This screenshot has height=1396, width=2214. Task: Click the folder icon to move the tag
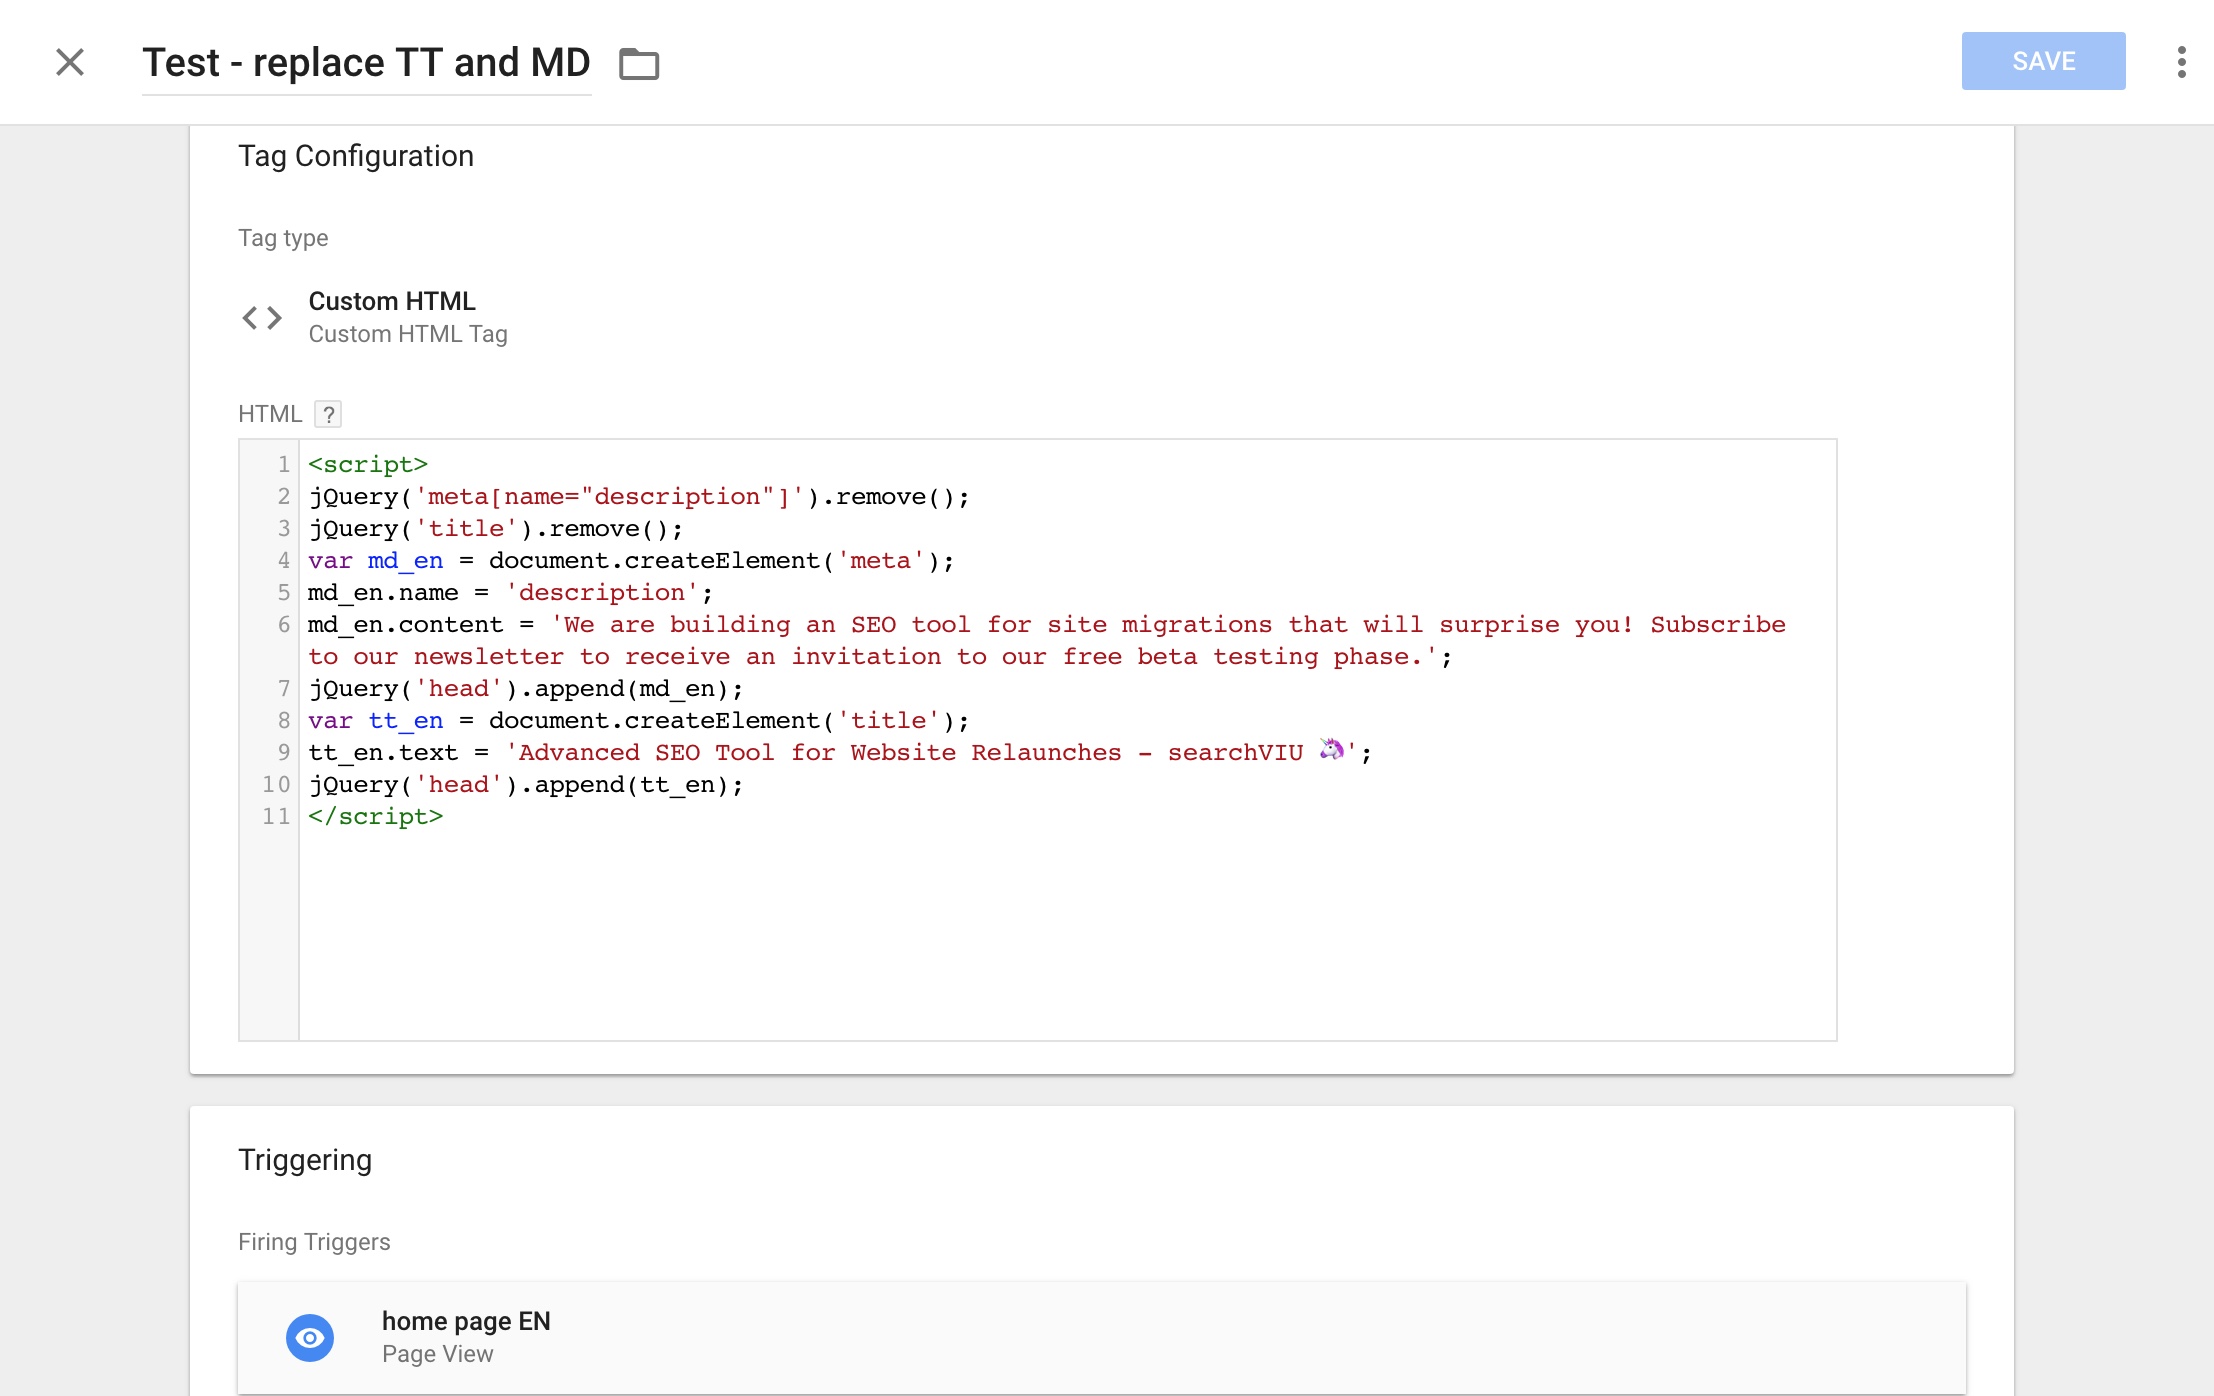click(638, 63)
